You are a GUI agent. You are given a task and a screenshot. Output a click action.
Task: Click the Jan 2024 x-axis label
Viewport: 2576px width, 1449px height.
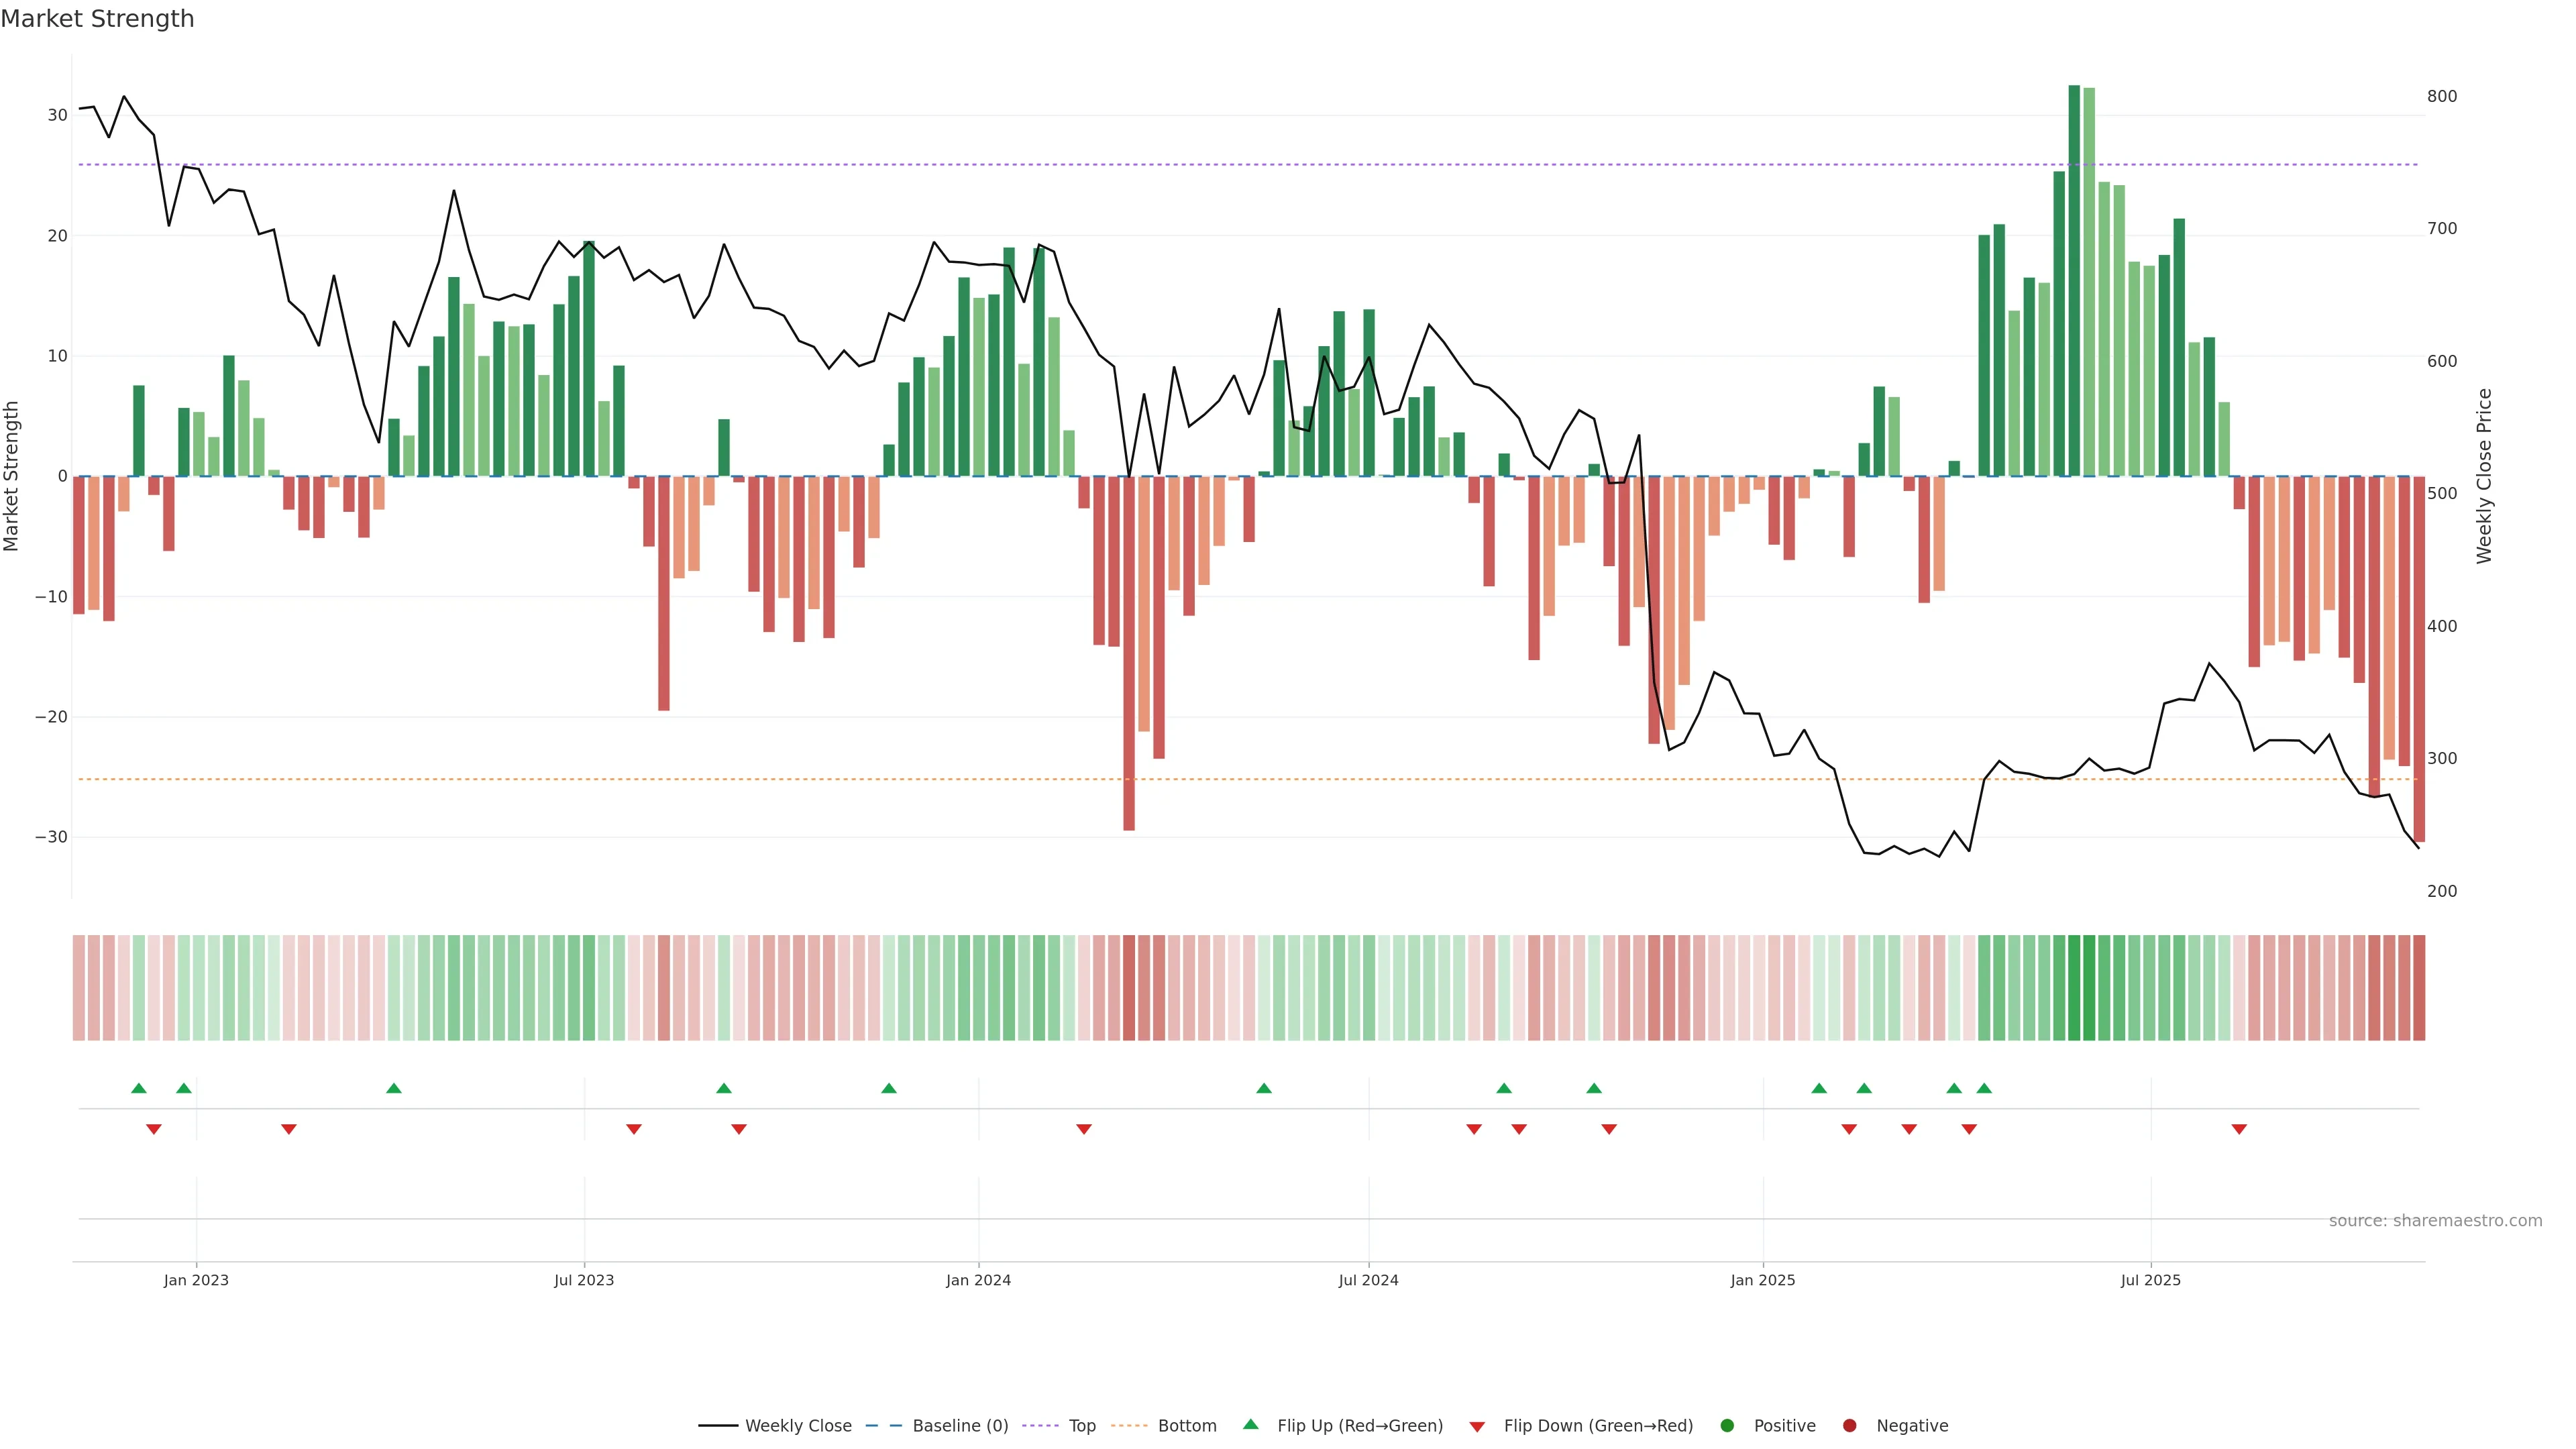tap(978, 1280)
